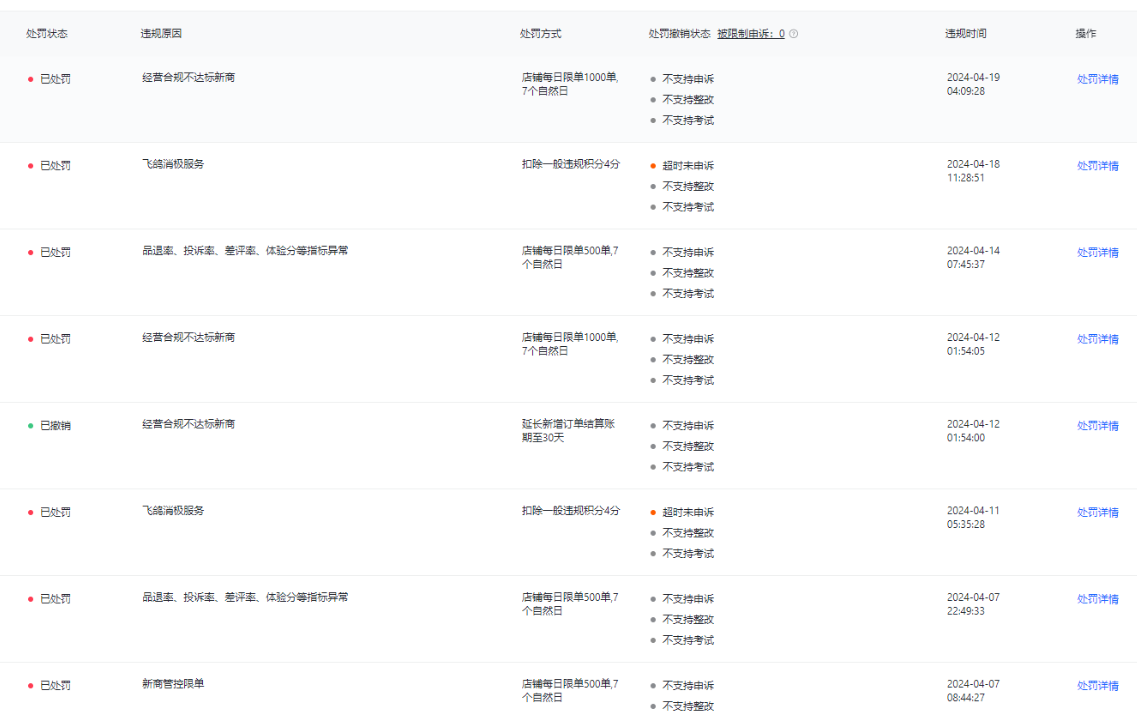The height and width of the screenshot is (719, 1137).
Task: Click the 处罚状态 column header
Action: (x=47, y=34)
